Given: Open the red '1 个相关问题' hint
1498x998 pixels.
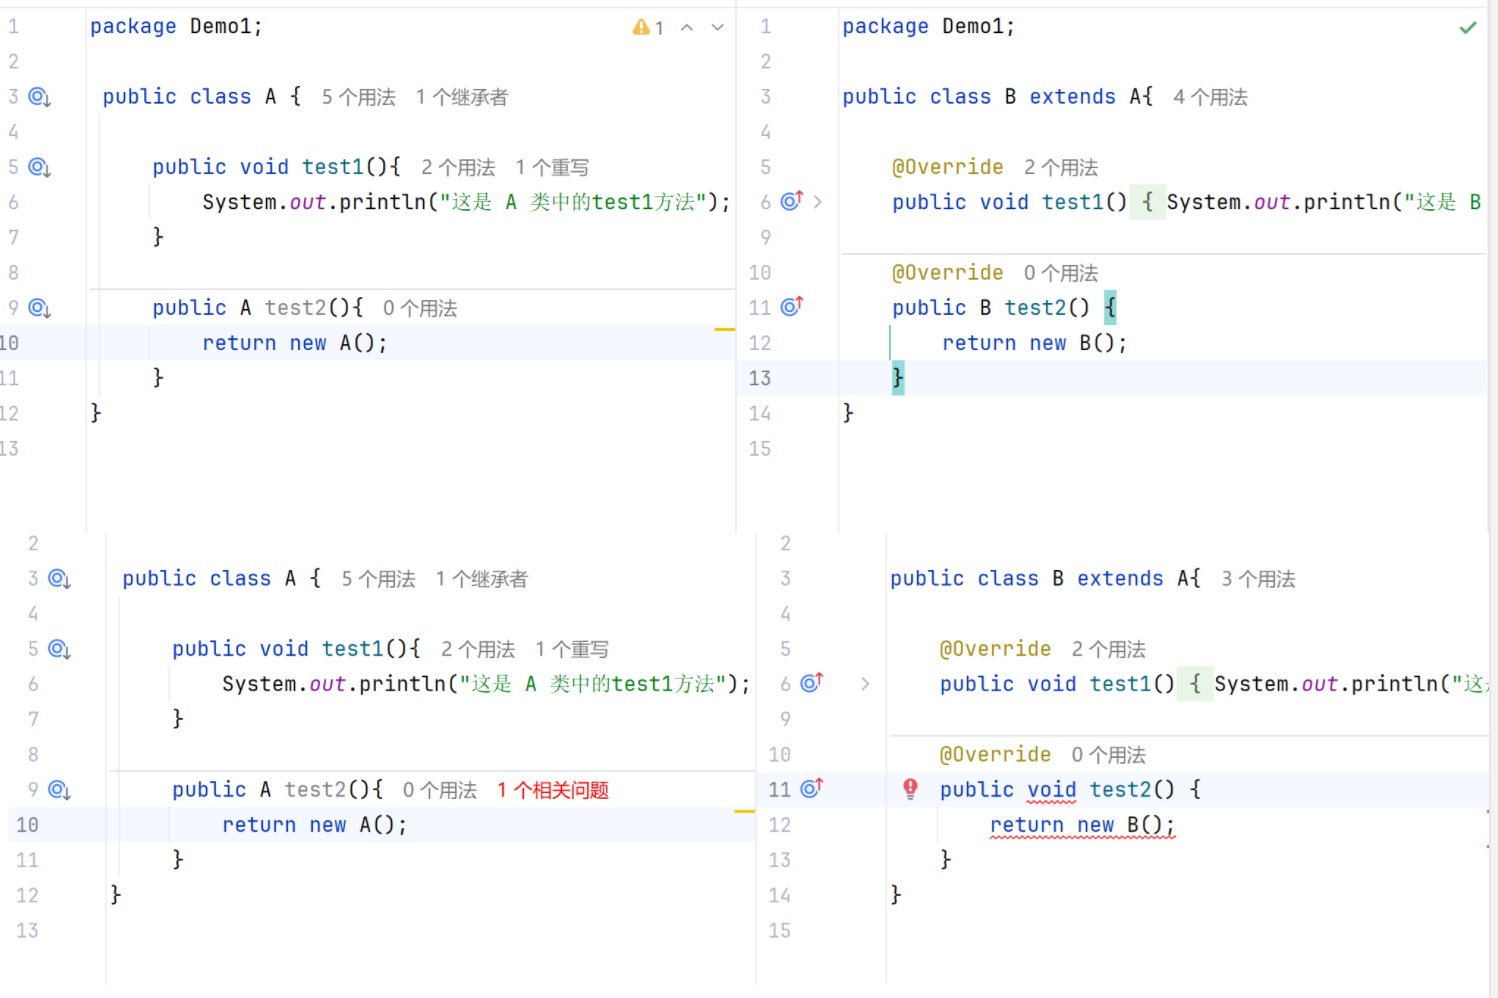Looking at the screenshot, I should pyautogui.click(x=553, y=790).
